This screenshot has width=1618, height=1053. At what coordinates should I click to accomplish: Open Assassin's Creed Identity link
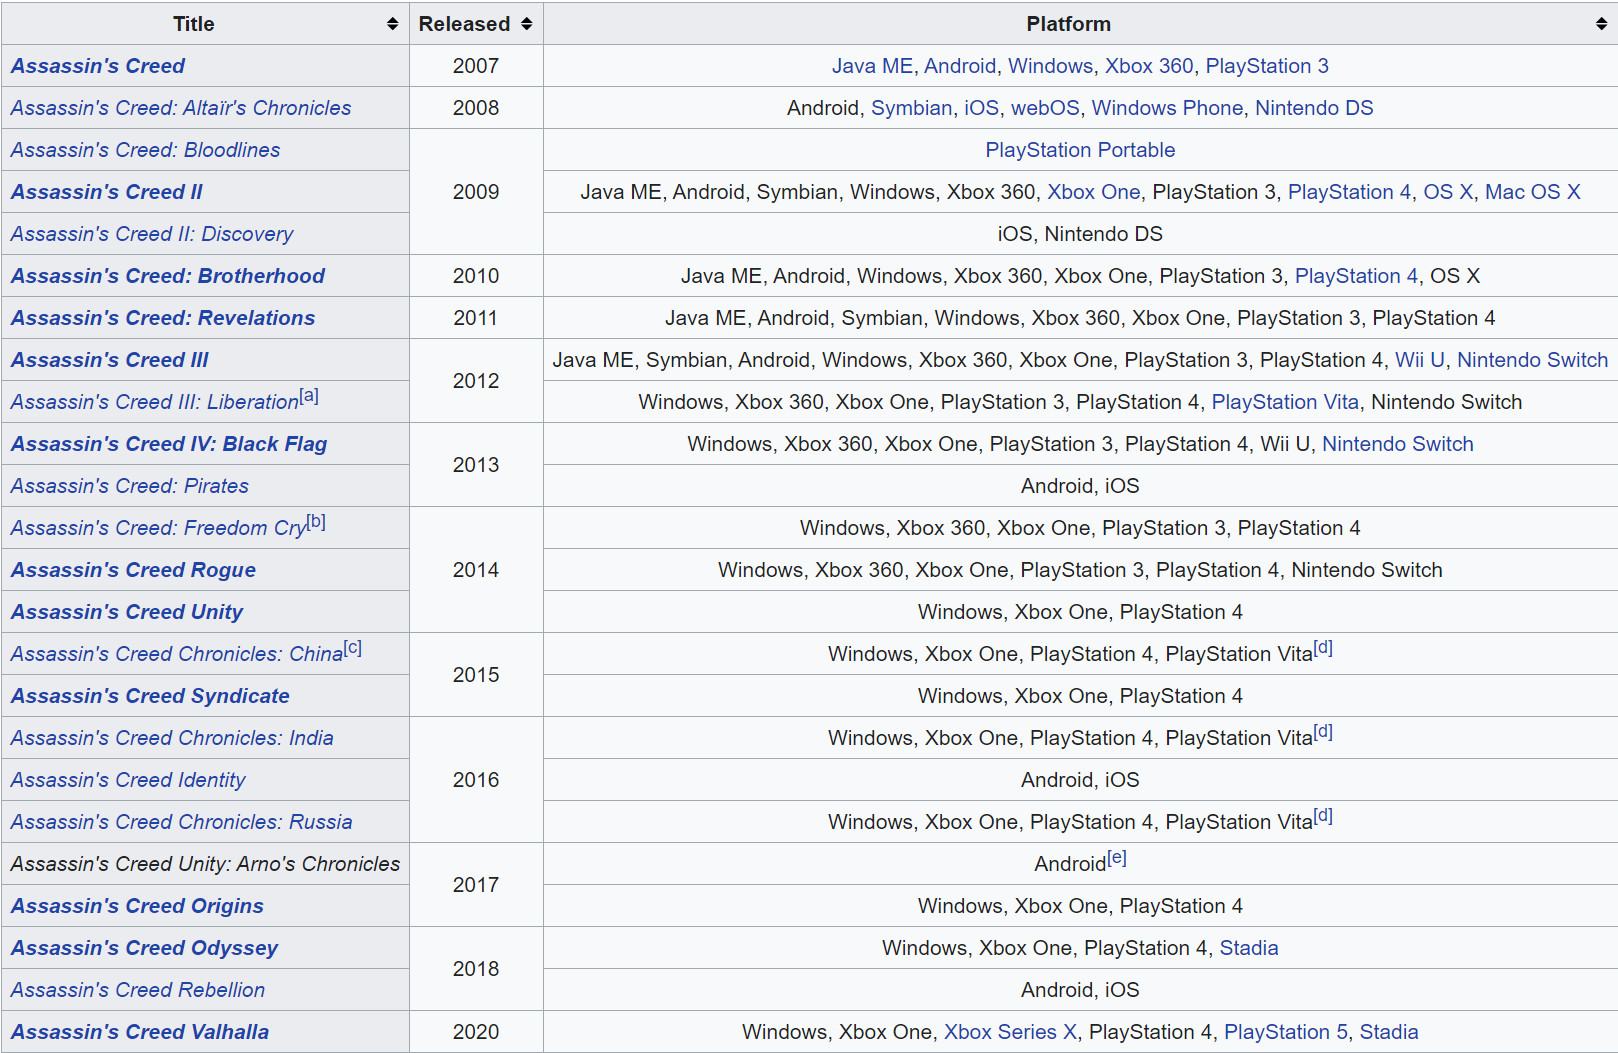[x=128, y=780]
